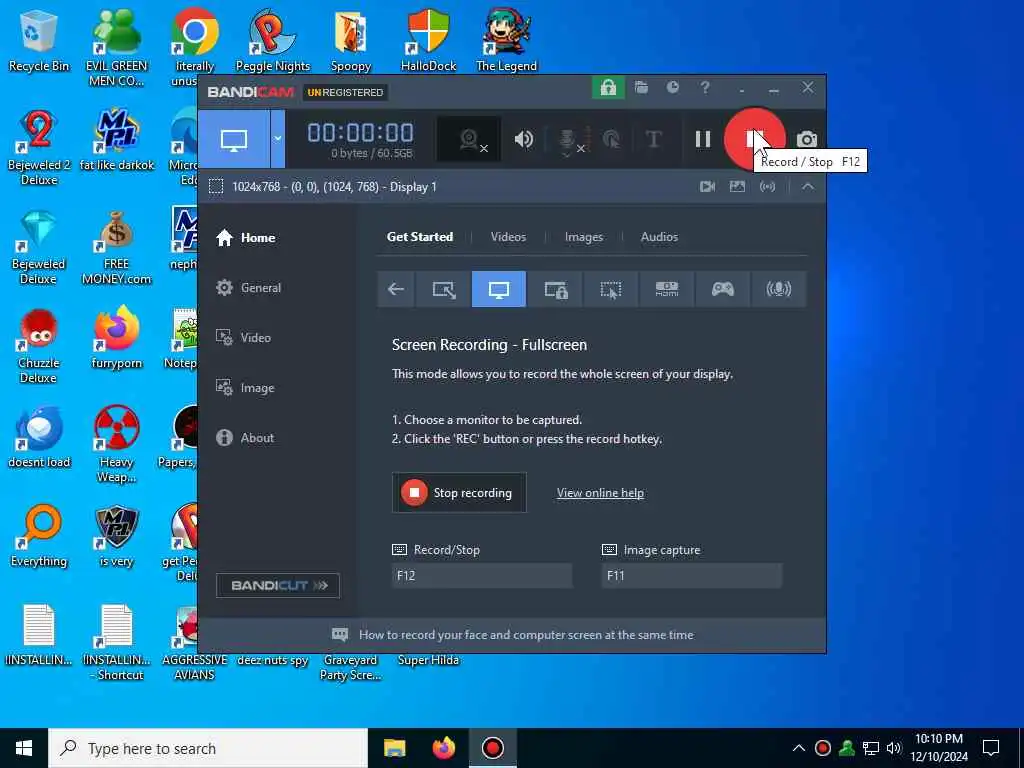
Task: Switch to the Audios tab
Action: pyautogui.click(x=659, y=237)
